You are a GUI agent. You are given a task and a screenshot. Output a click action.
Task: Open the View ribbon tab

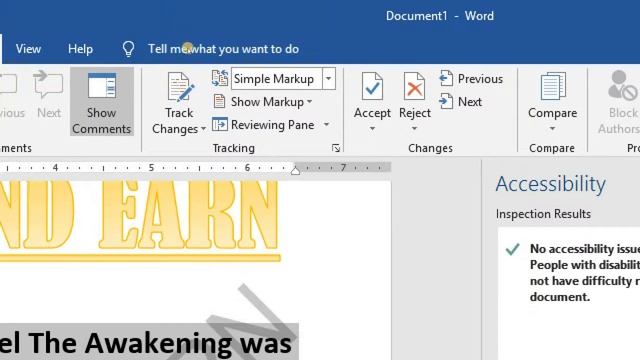point(28,49)
